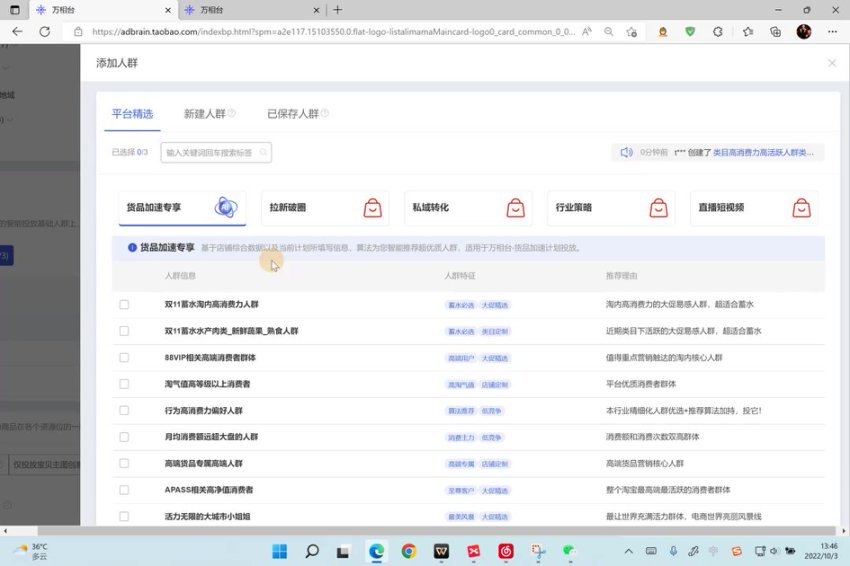The image size is (850, 566).
Task: Click the search magnifier in the keyword box
Action: click(264, 153)
